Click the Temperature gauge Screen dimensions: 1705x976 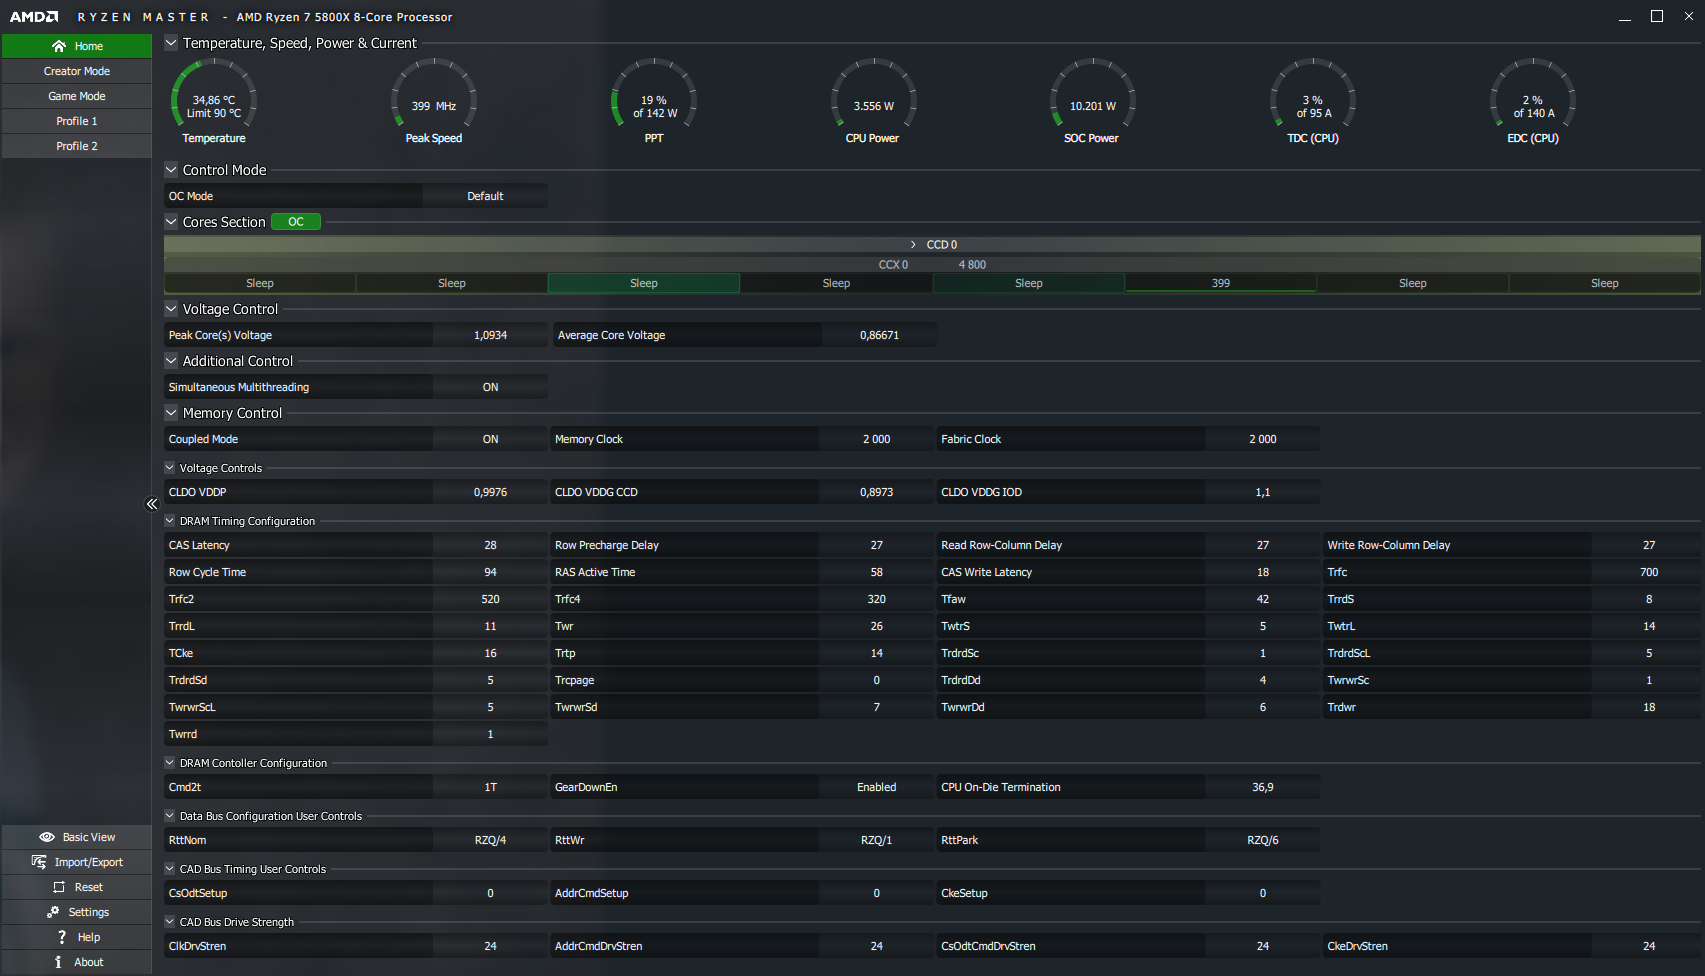(214, 101)
